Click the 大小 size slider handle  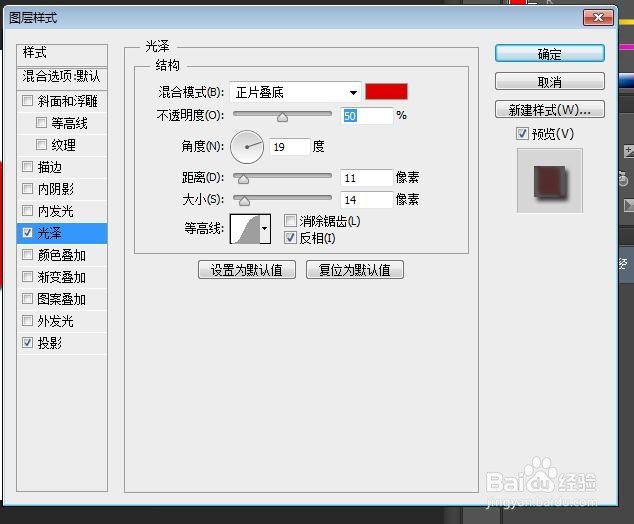point(244,201)
